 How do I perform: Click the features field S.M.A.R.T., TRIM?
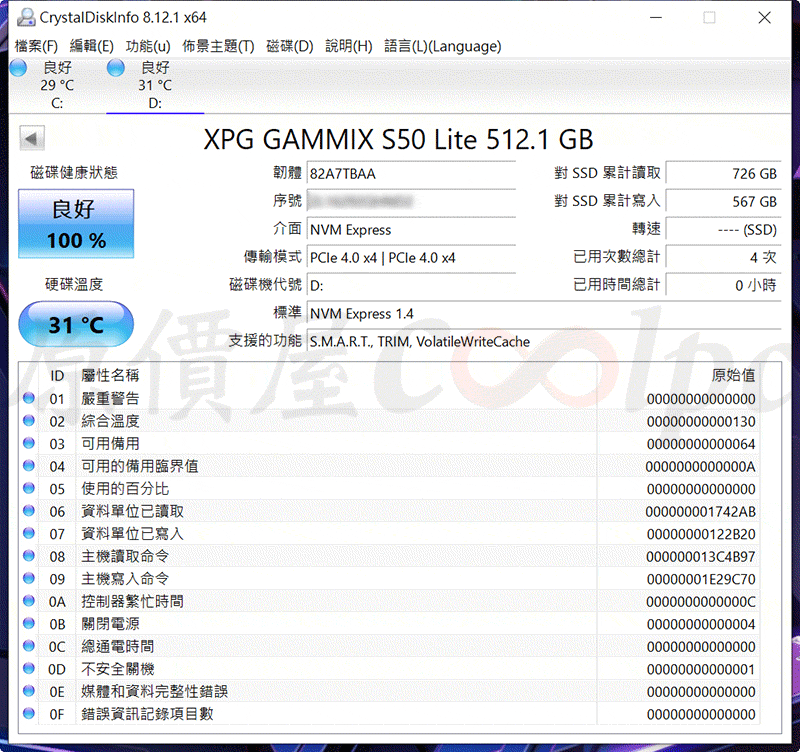pos(544,341)
